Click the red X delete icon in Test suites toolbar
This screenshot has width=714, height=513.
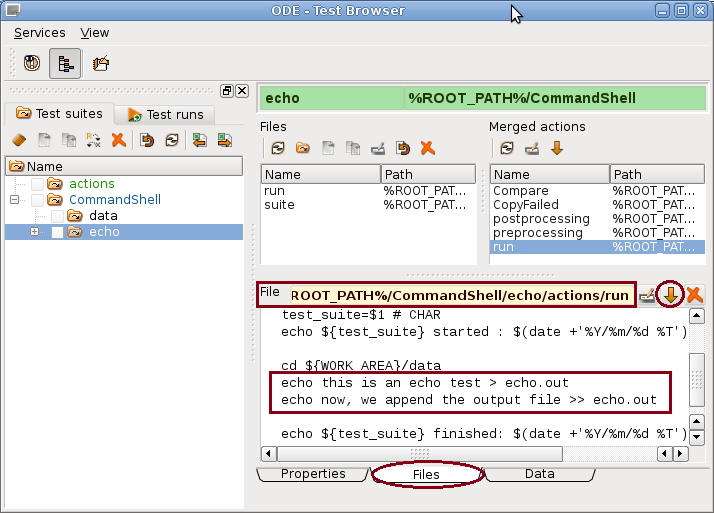point(118,140)
